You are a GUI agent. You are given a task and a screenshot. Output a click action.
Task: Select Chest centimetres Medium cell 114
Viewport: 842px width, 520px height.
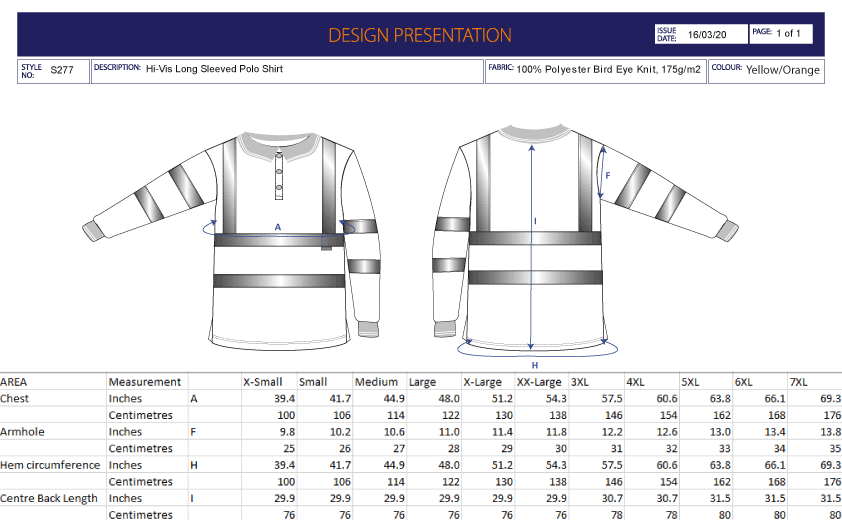396,415
